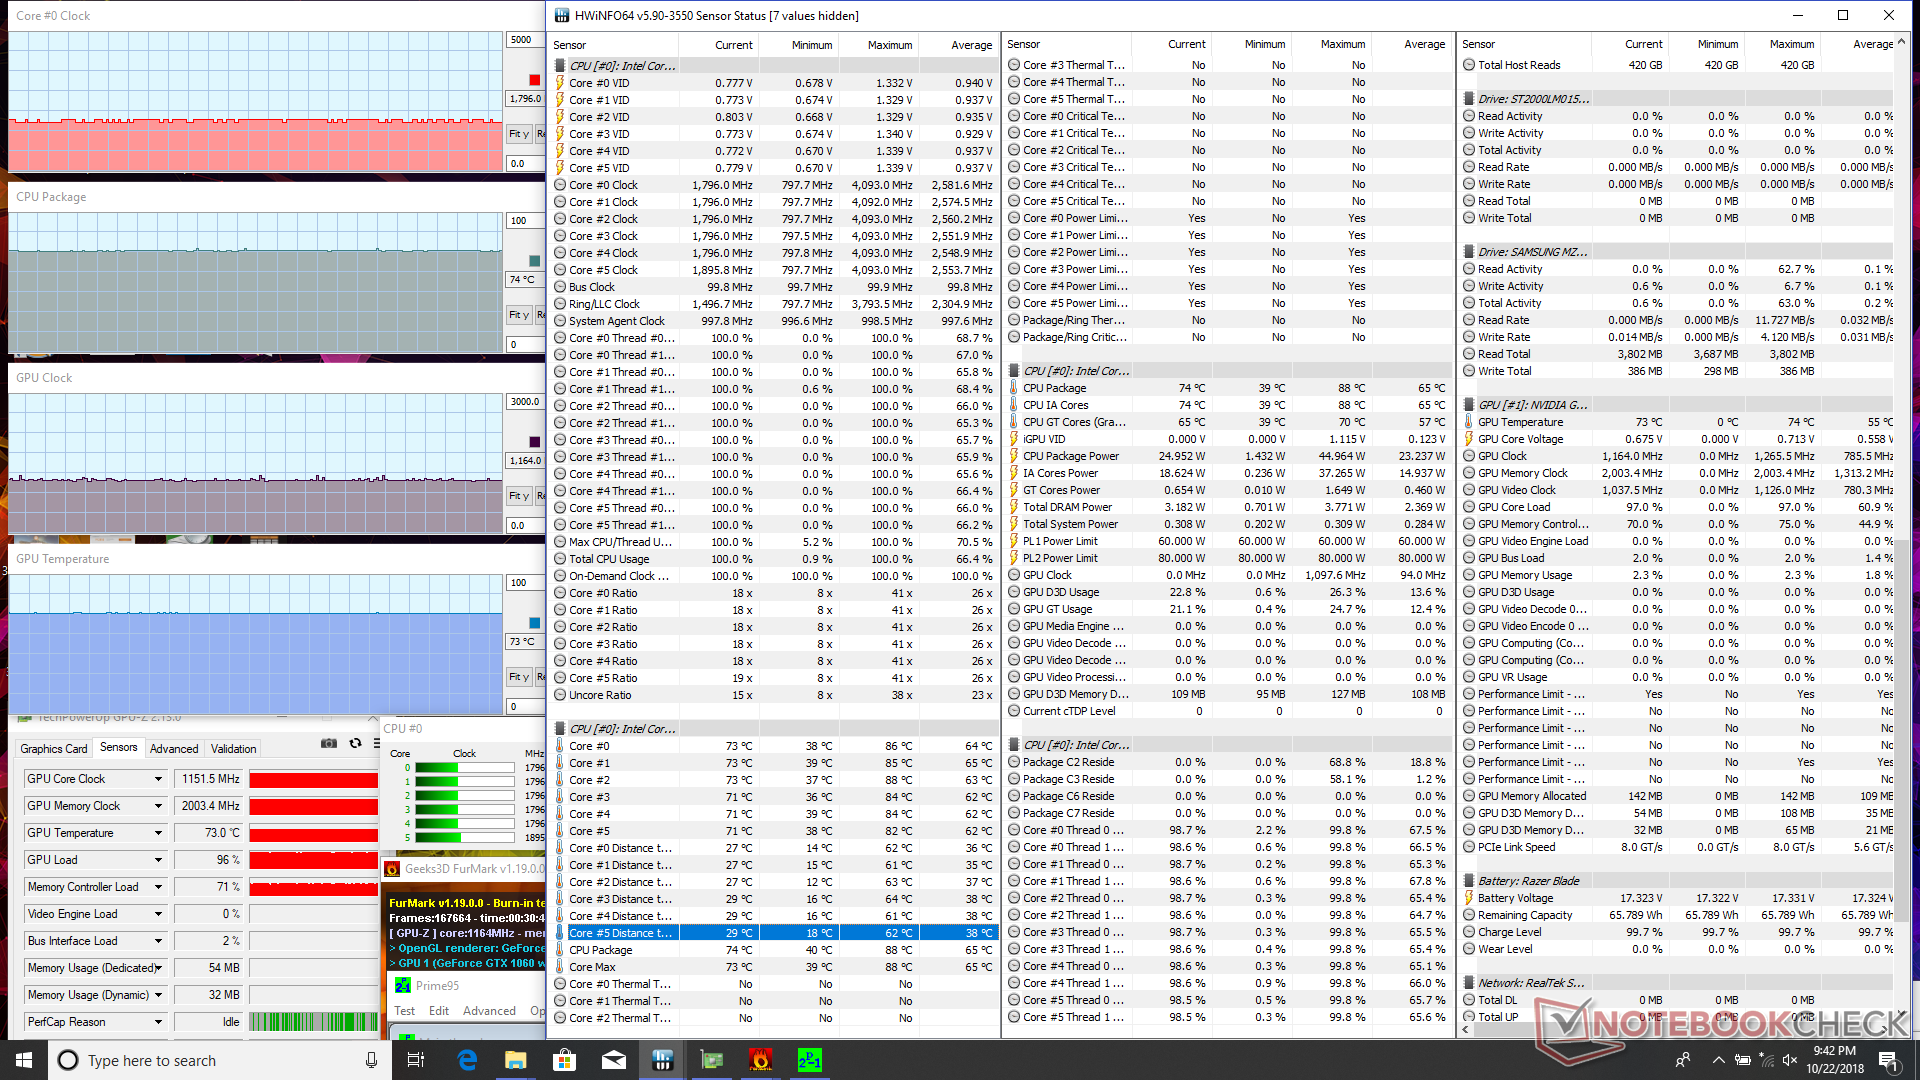This screenshot has height=1080, width=1920.
Task: Open the GPU-Z GPU Temperature dropdown
Action: [x=158, y=833]
